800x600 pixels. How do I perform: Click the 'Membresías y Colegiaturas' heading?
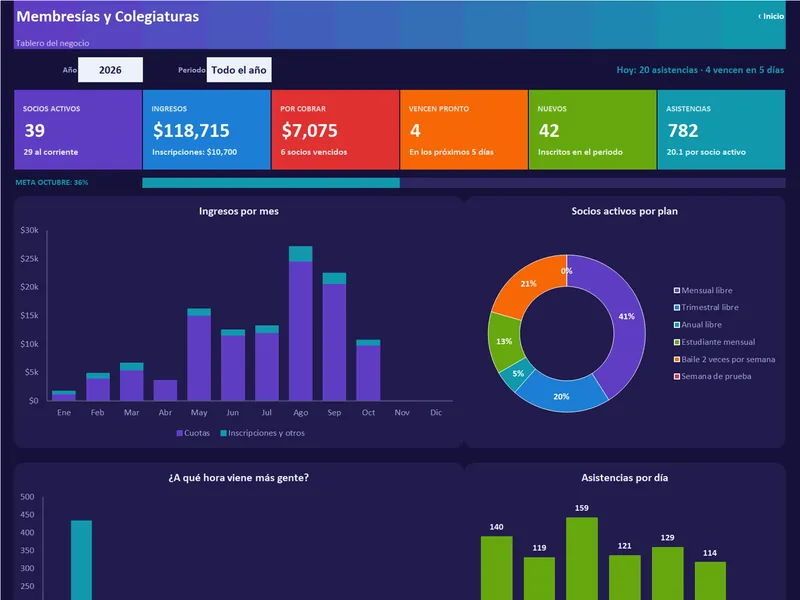pos(108,16)
